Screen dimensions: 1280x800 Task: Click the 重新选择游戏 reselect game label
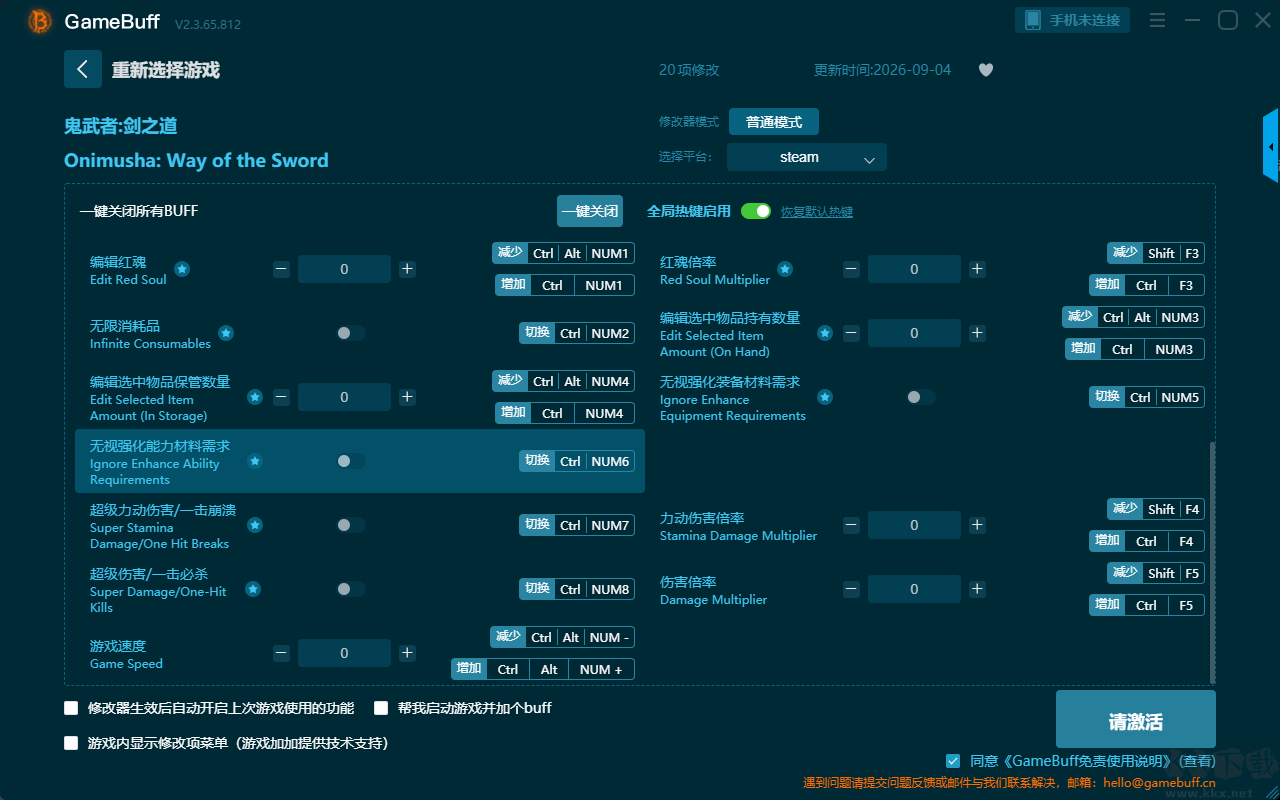pos(166,70)
